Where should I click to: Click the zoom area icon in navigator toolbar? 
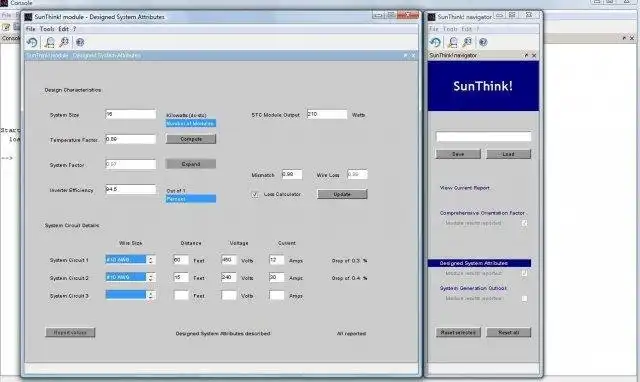point(453,42)
